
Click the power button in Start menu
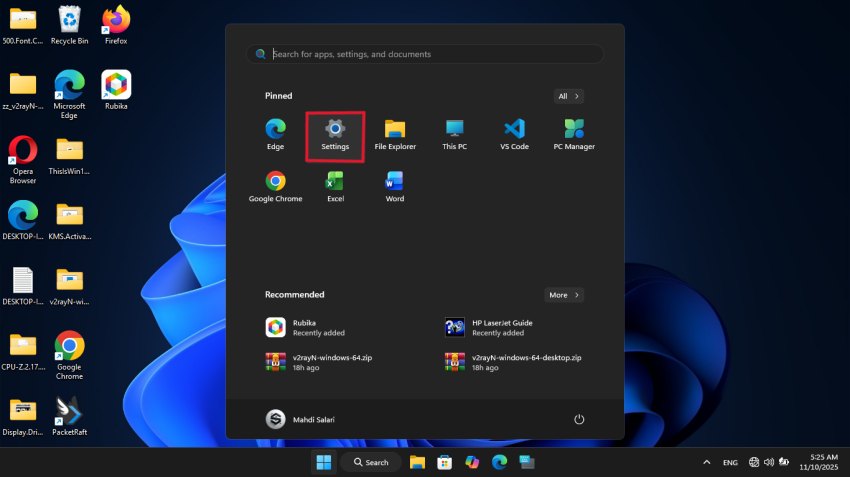pyautogui.click(x=579, y=419)
